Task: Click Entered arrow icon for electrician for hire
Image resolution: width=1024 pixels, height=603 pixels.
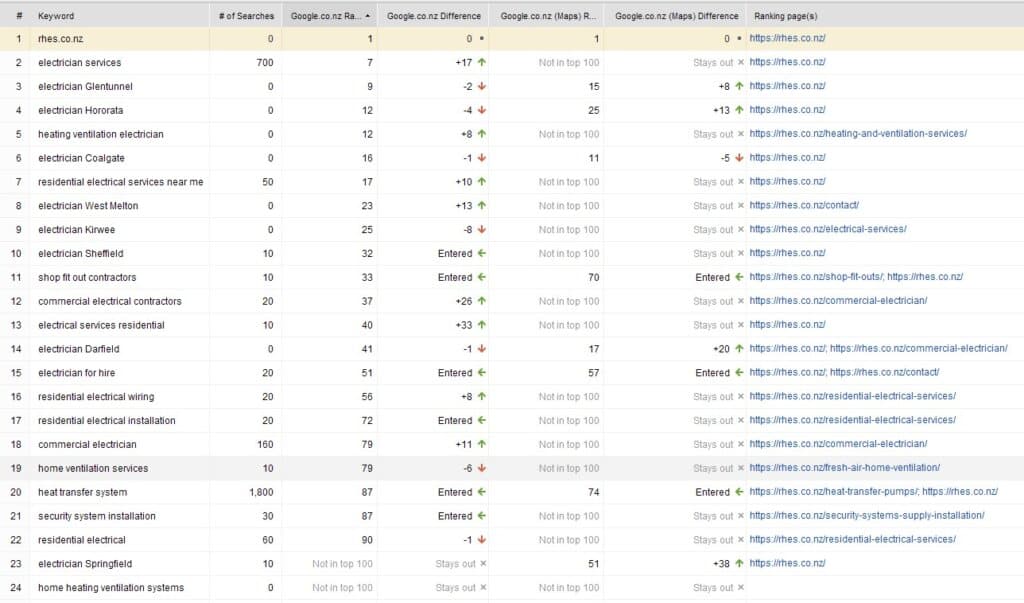Action: click(482, 372)
